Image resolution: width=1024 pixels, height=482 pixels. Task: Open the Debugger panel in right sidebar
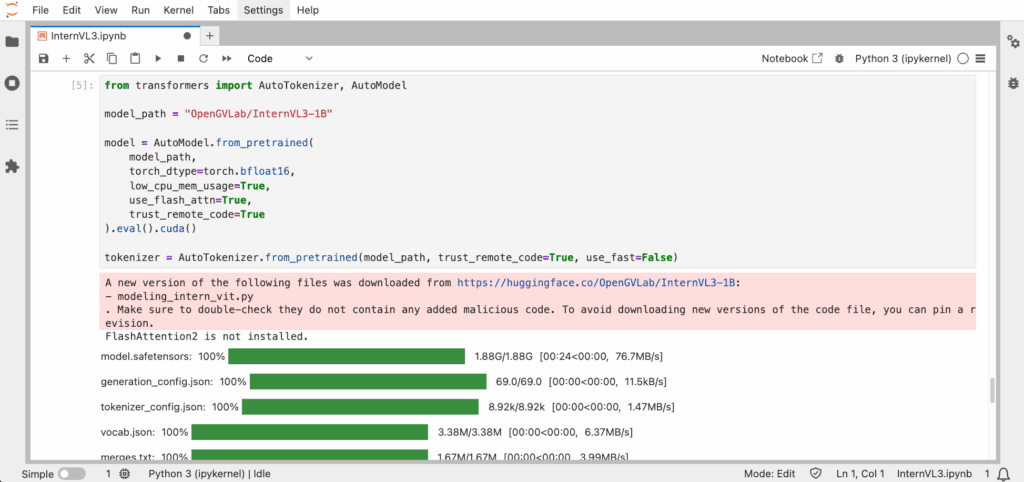point(1013,84)
